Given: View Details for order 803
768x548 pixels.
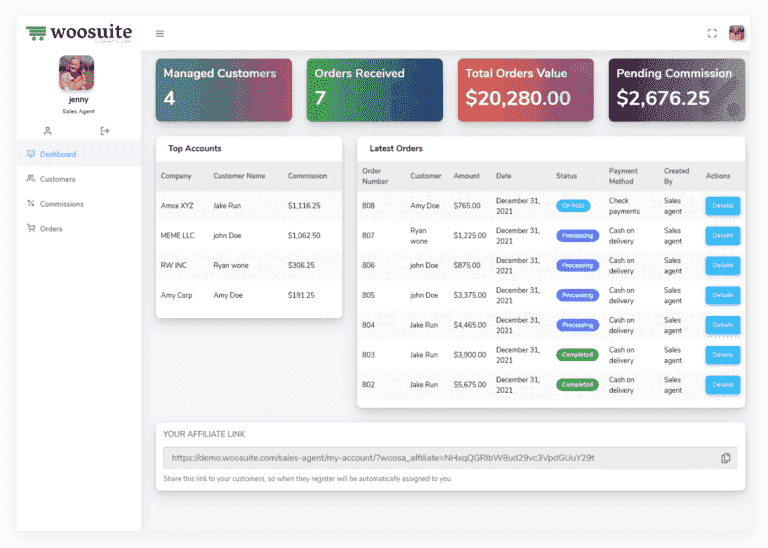Looking at the screenshot, I should (x=722, y=355).
